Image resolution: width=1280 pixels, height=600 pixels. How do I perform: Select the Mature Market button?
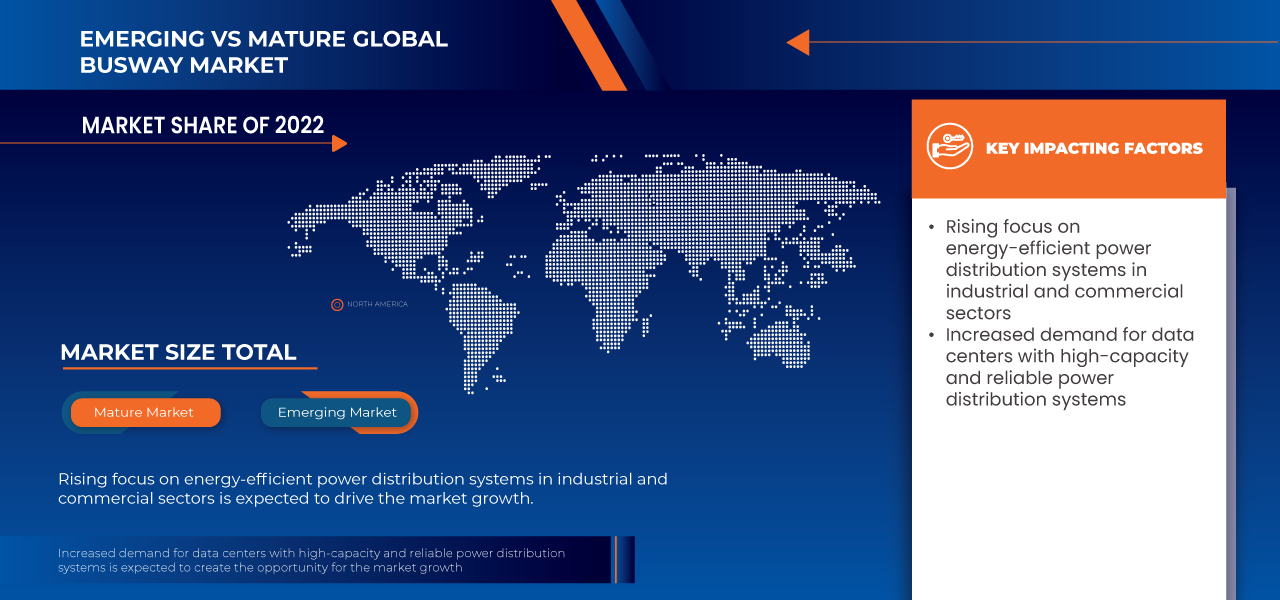[x=145, y=412]
